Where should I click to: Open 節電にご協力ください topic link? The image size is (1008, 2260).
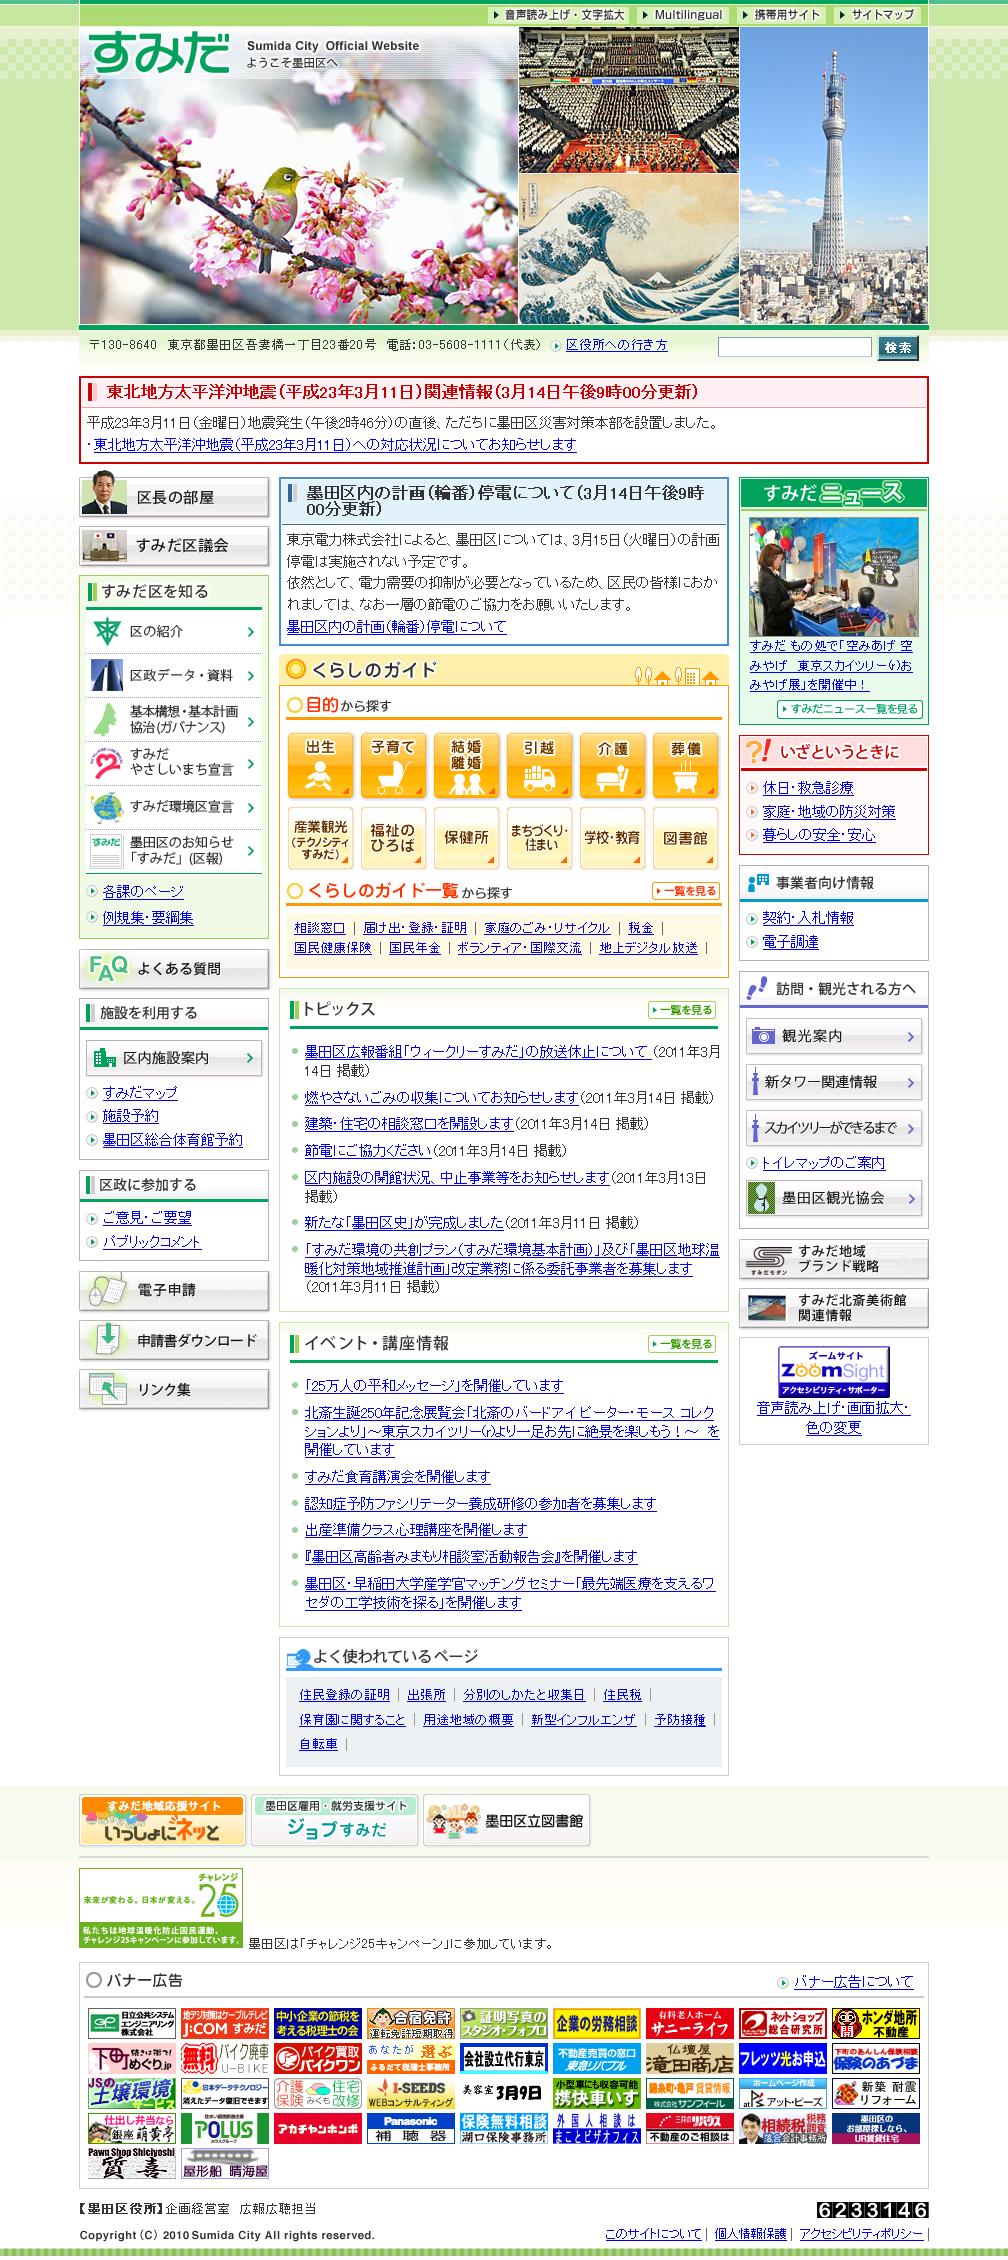tap(368, 1151)
